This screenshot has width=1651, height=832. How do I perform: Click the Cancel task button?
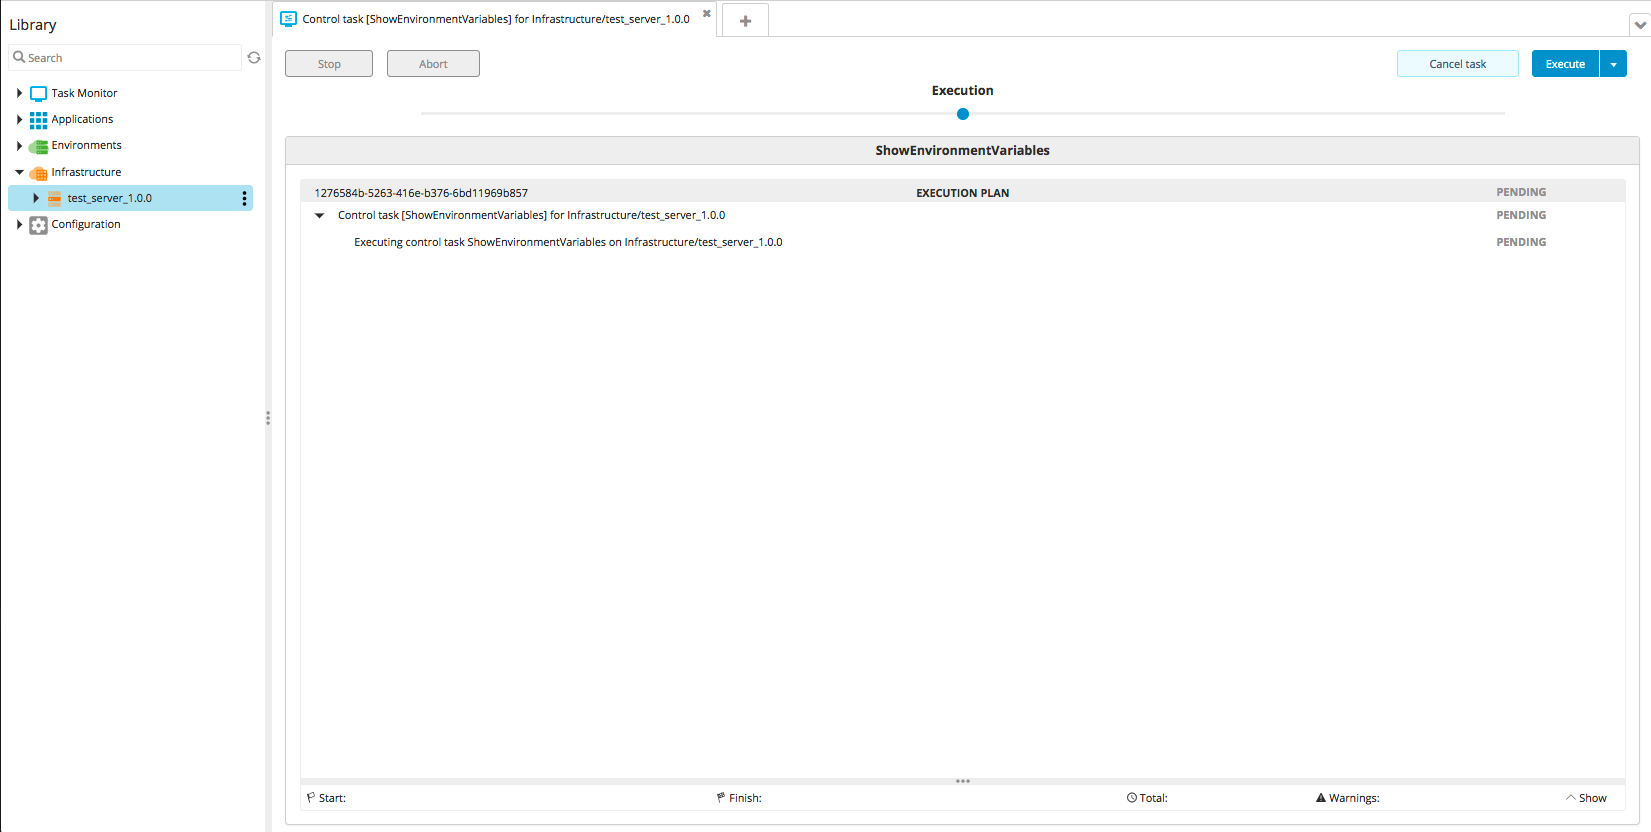click(1458, 64)
